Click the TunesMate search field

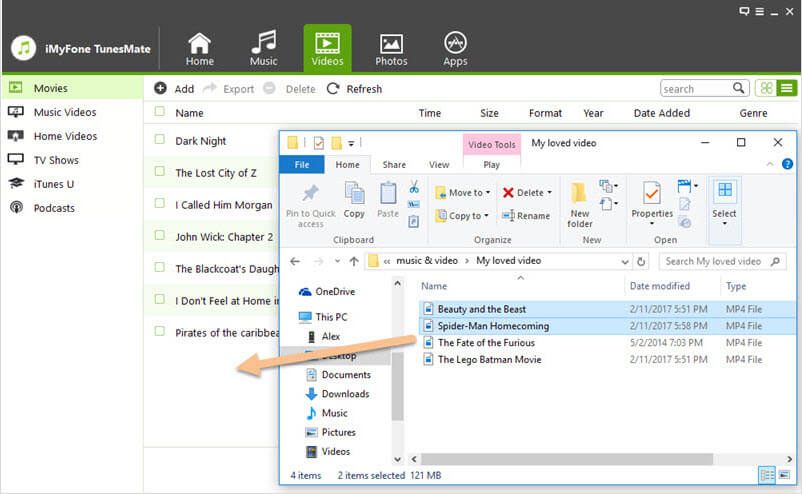(695, 88)
